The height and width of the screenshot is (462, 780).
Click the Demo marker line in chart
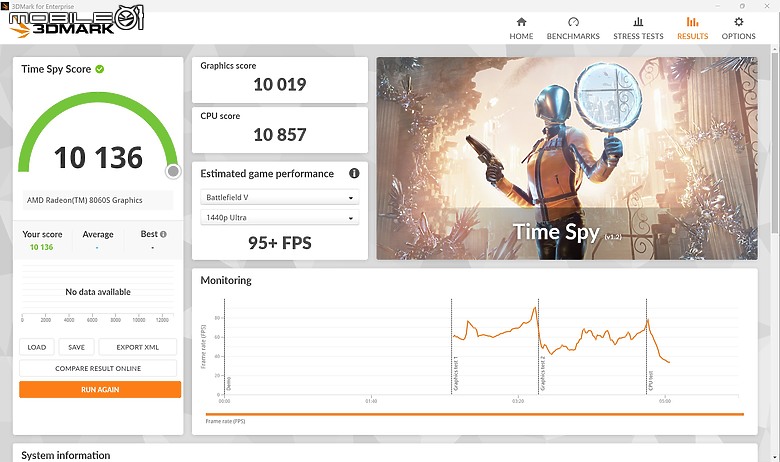(225, 347)
